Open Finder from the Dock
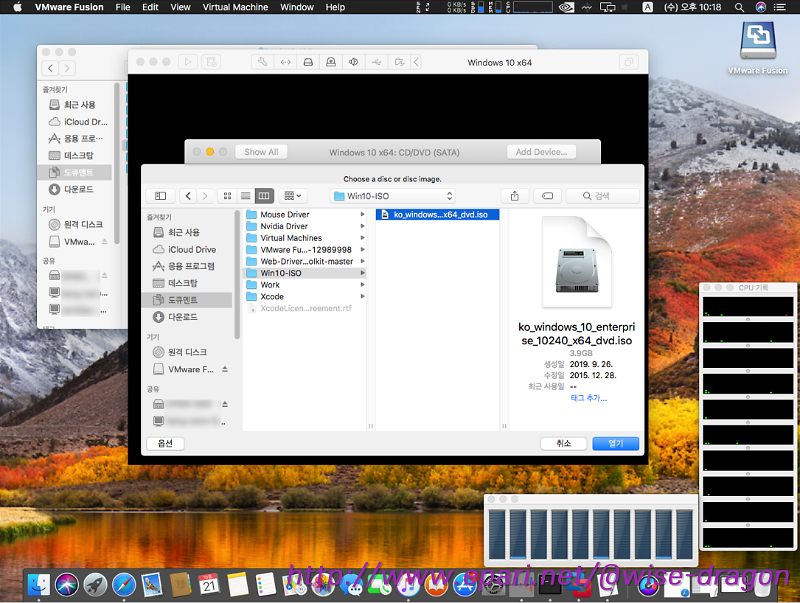Screen dimensions: 800x603 tap(39, 585)
